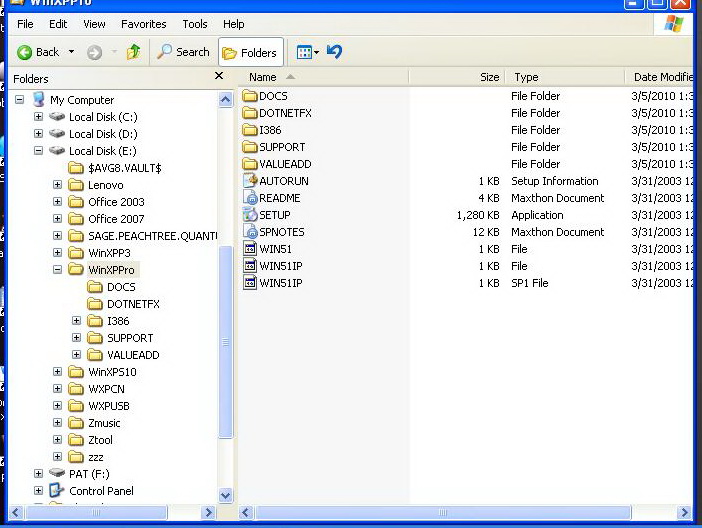The width and height of the screenshot is (702, 528).
Task: Sort by the Type column header
Action: 565,77
